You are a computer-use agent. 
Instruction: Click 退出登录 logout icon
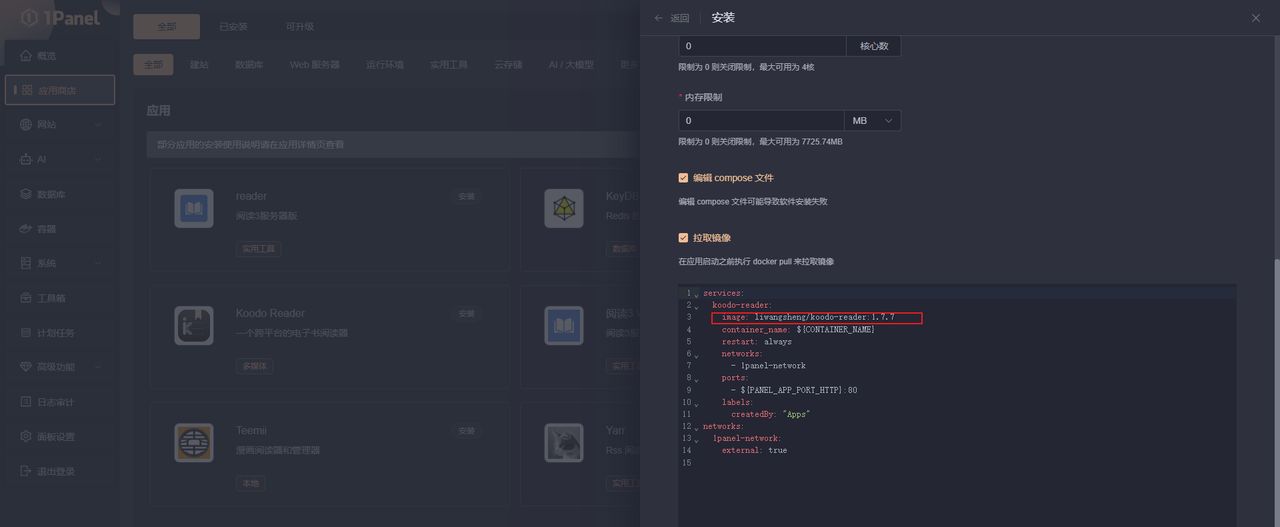coord(27,471)
